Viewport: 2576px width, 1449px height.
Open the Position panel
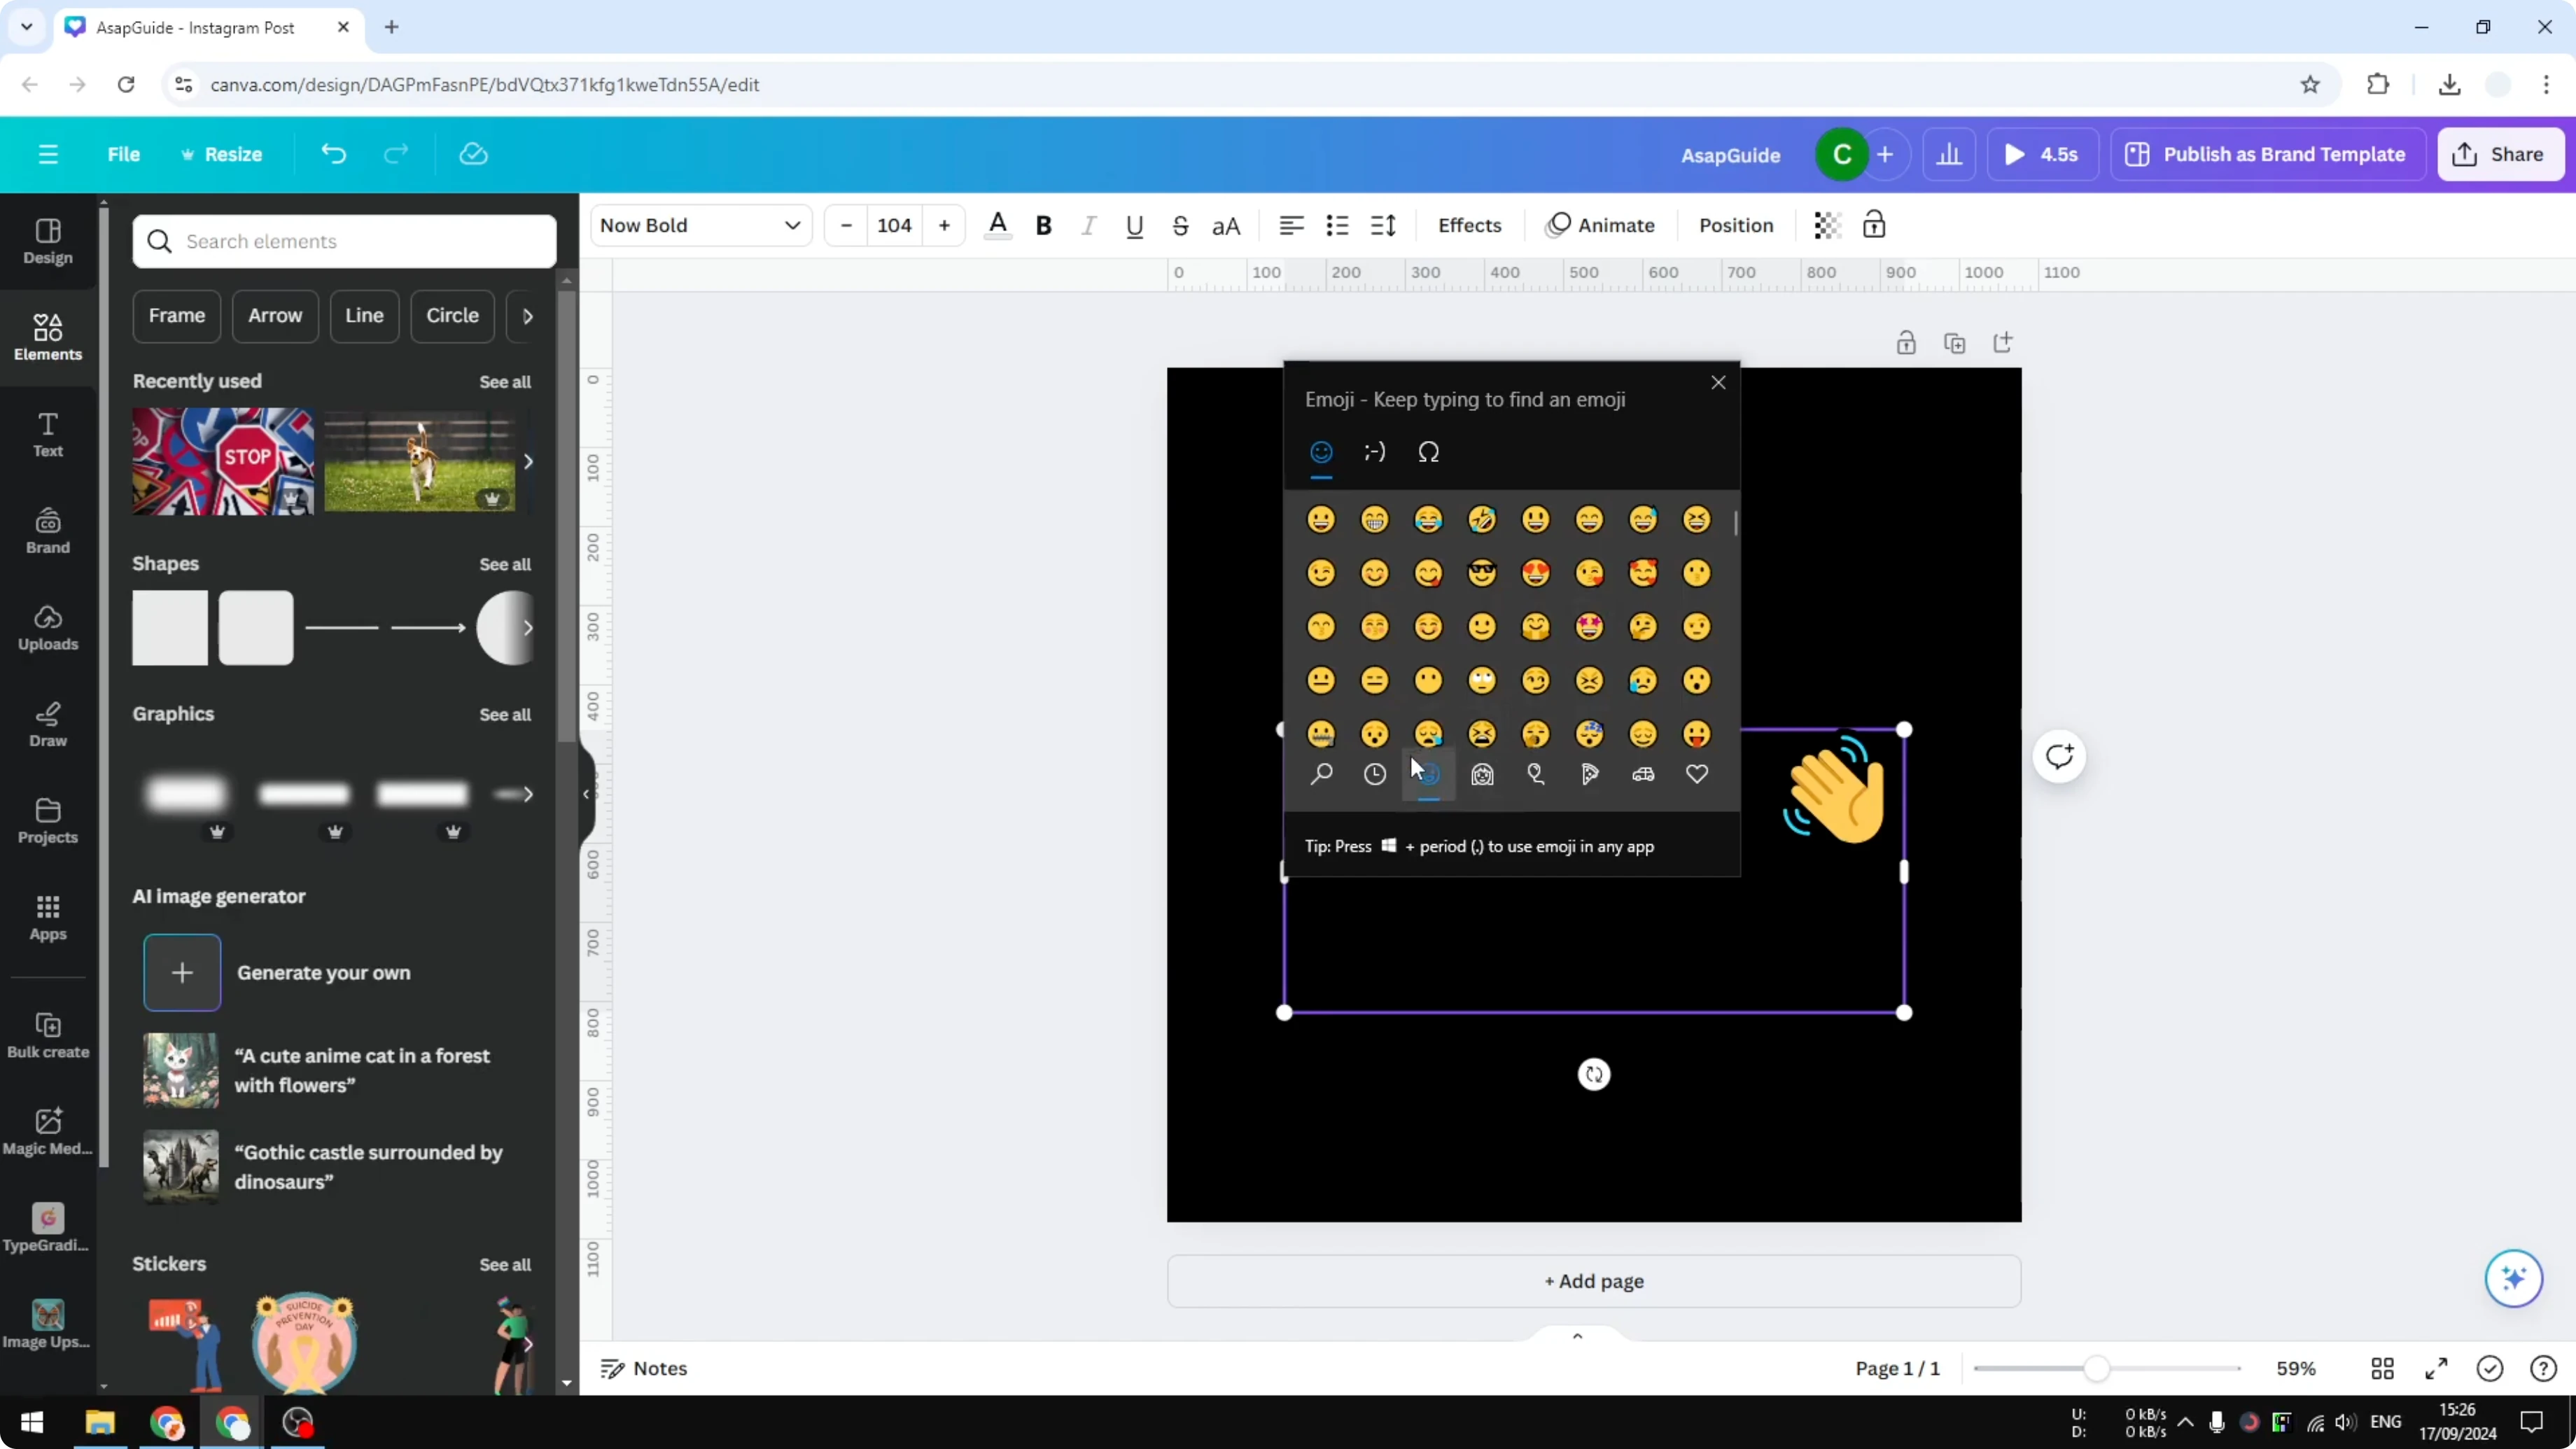1736,225
